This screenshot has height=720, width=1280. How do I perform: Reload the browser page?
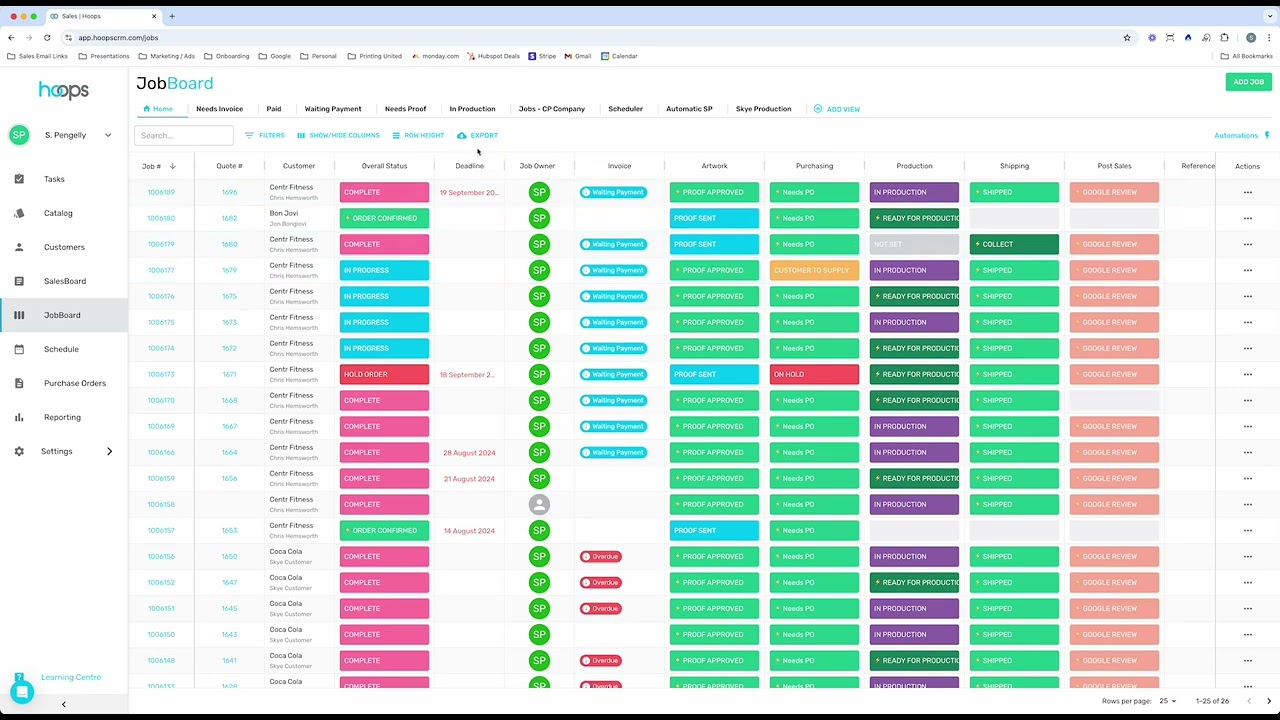click(x=47, y=37)
